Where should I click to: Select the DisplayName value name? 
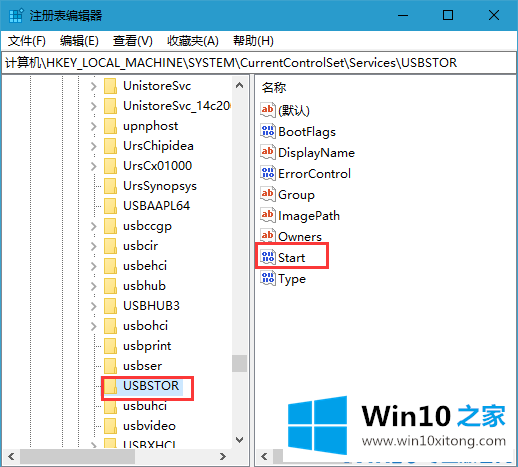(316, 153)
